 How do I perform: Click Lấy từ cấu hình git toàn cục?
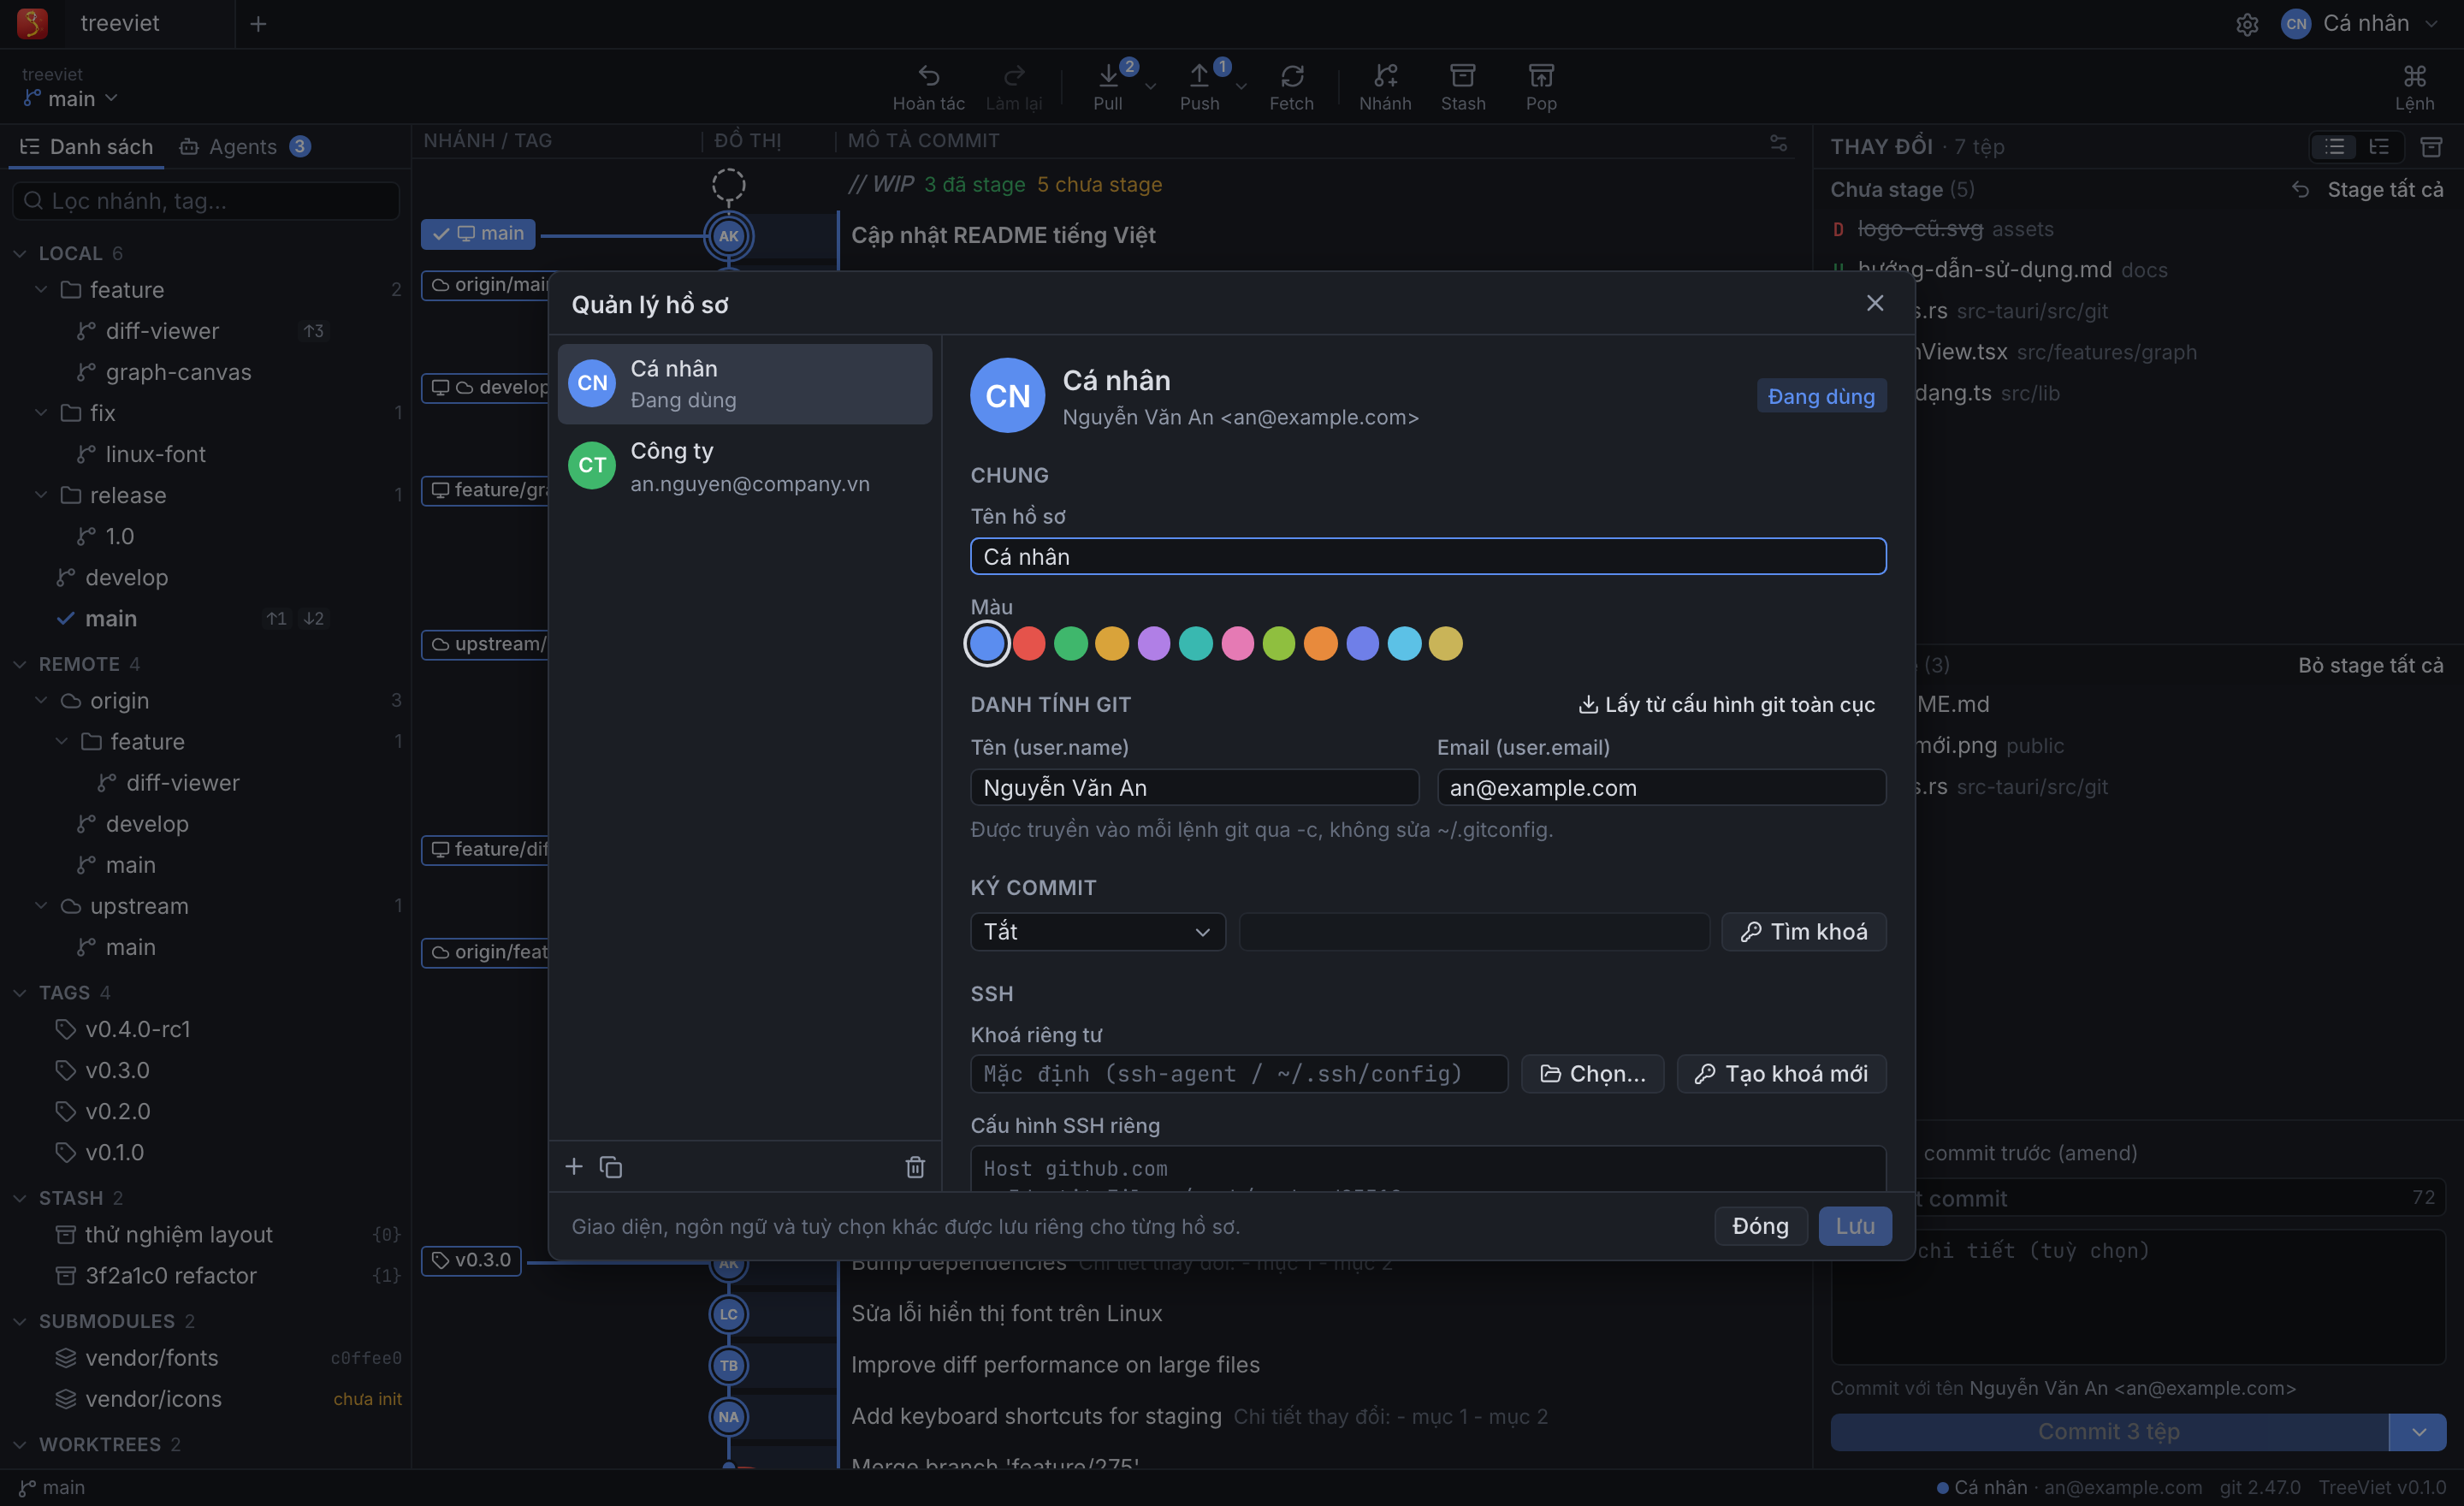point(1727,704)
